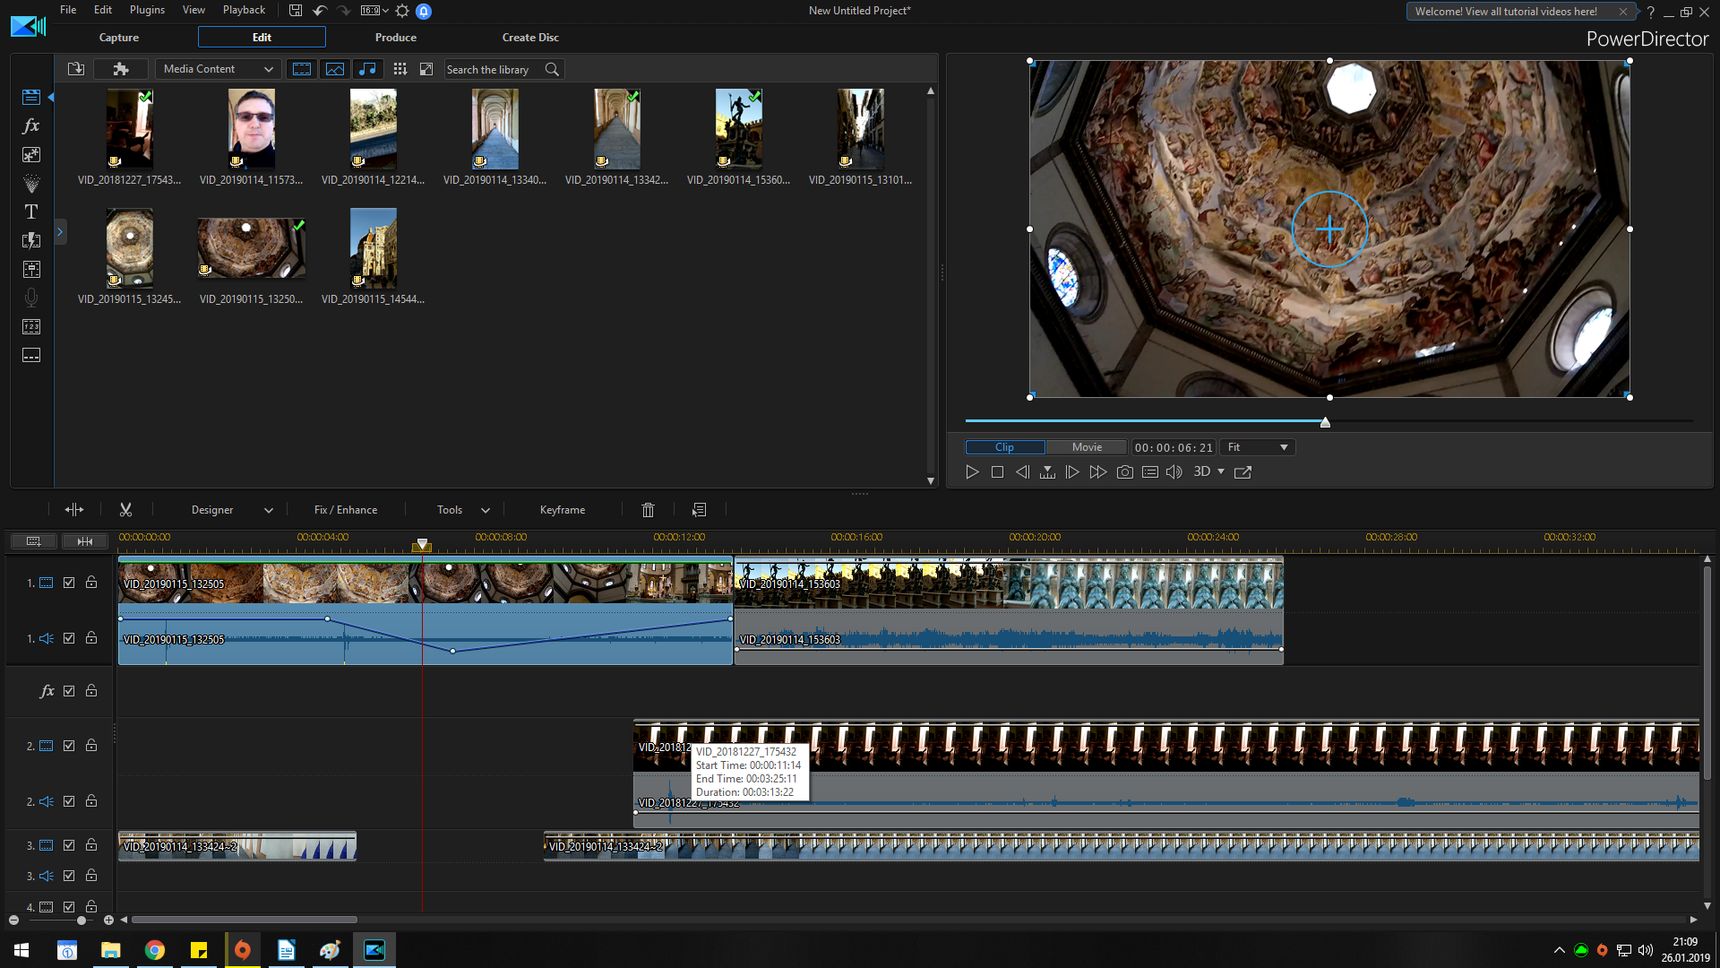Toggle the video filter in library

tap(301, 69)
